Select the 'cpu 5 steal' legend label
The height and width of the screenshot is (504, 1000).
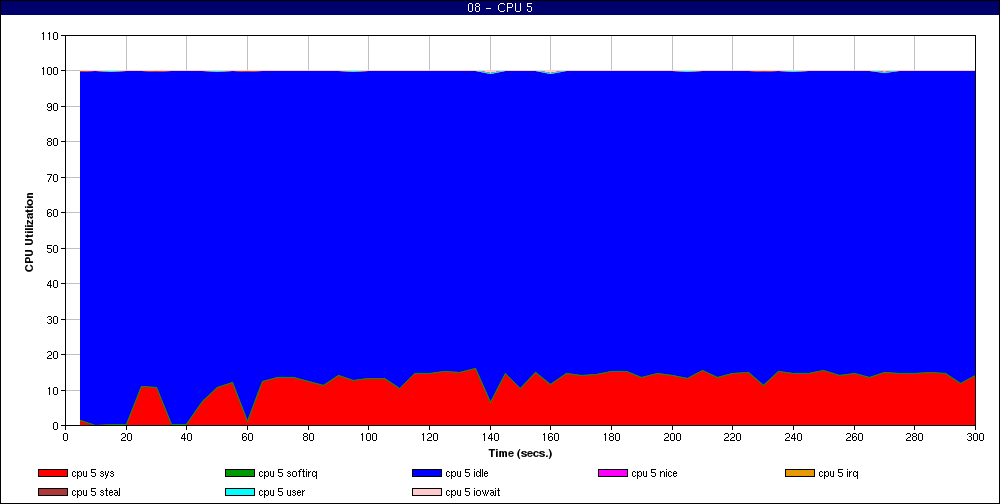tap(96, 493)
